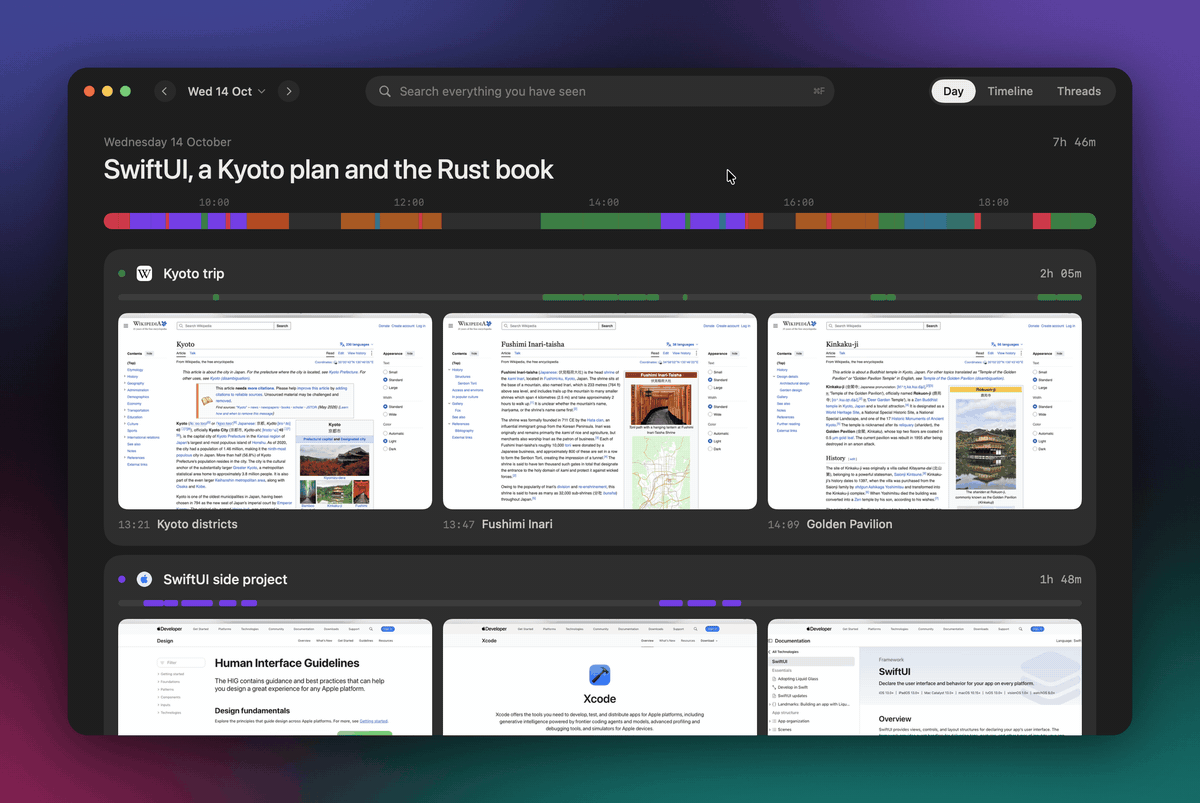Click the Kyoto trip 2h 05m duration
Image resolution: width=1200 pixels, height=803 pixels.
[x=1061, y=273]
